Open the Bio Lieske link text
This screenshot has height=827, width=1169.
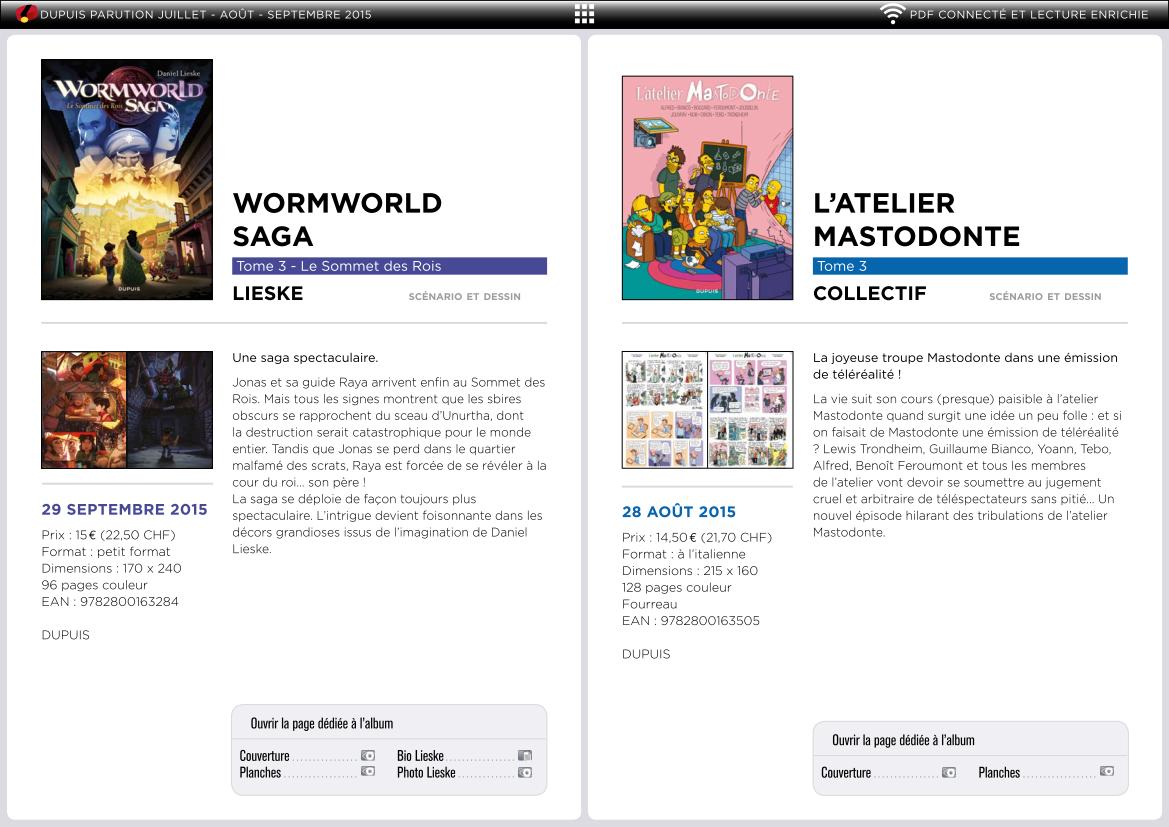(420, 756)
